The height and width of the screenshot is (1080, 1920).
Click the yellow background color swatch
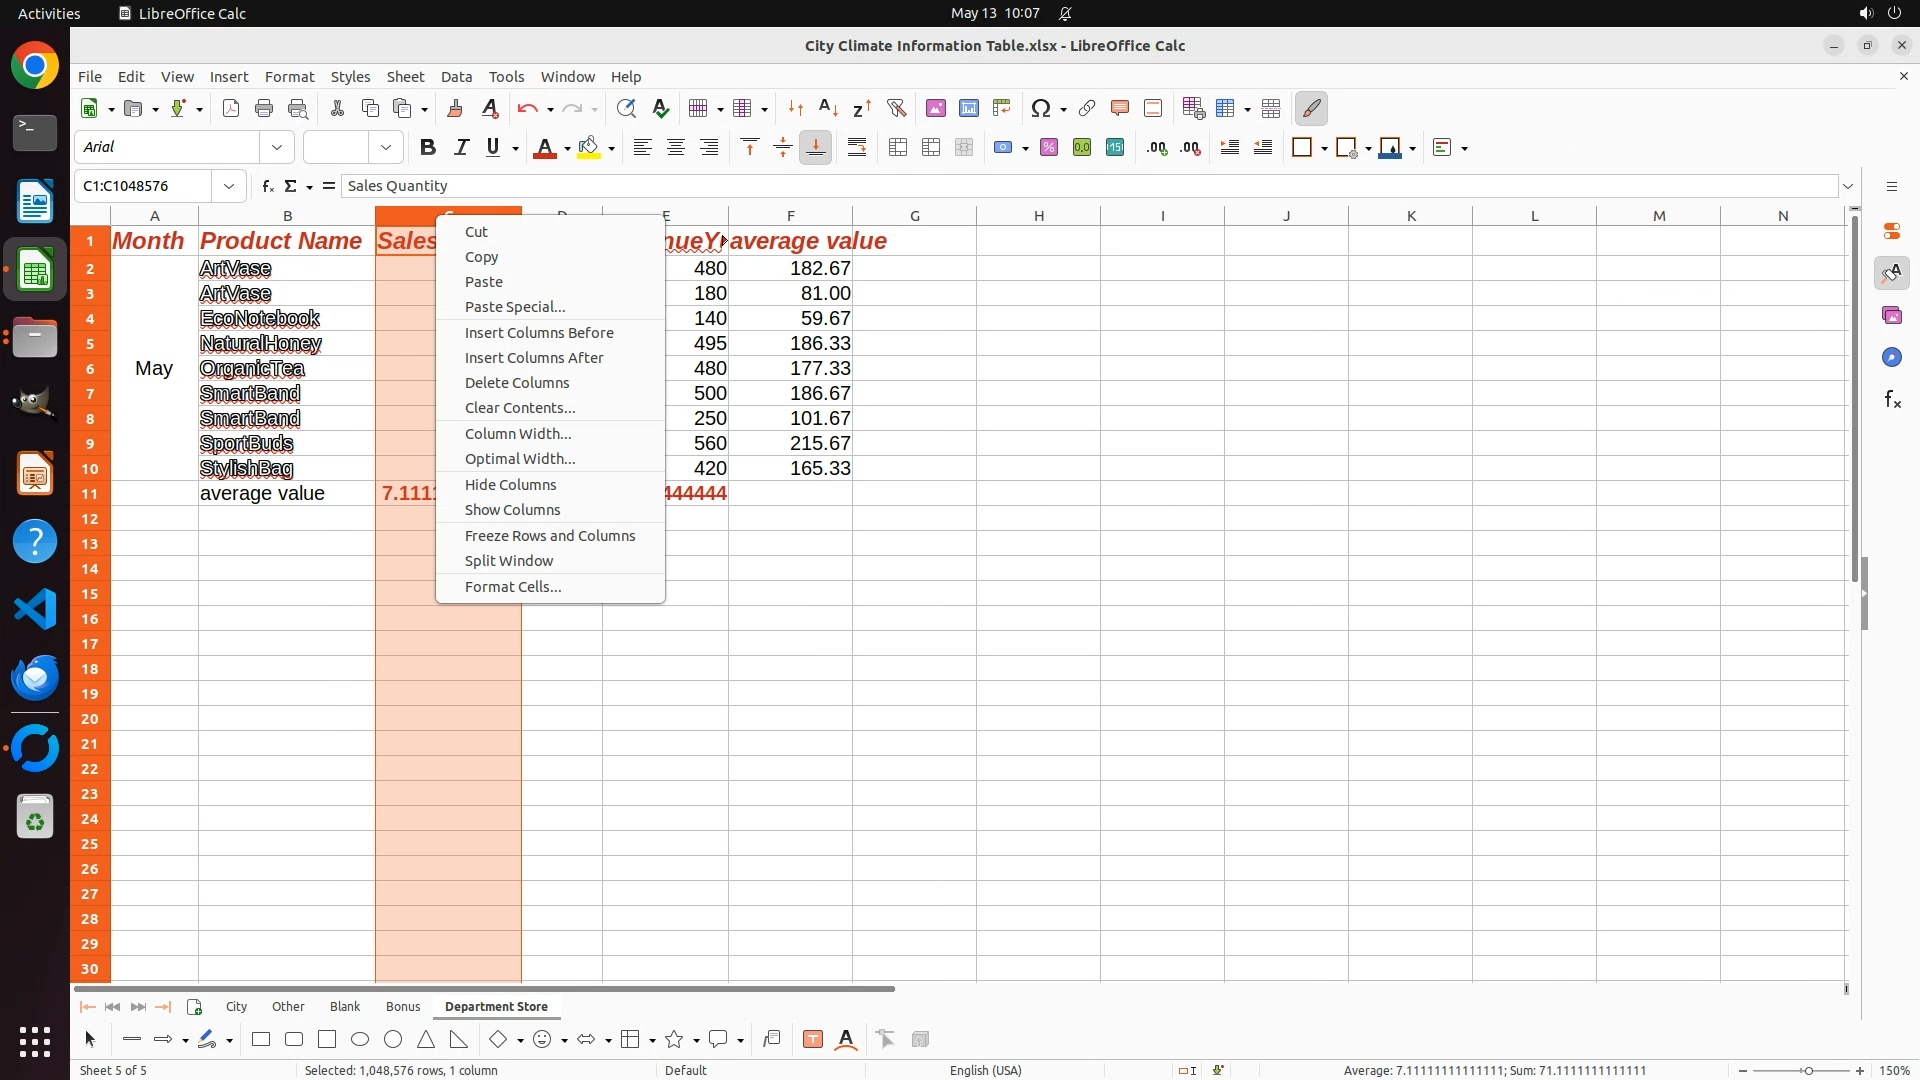(x=589, y=148)
